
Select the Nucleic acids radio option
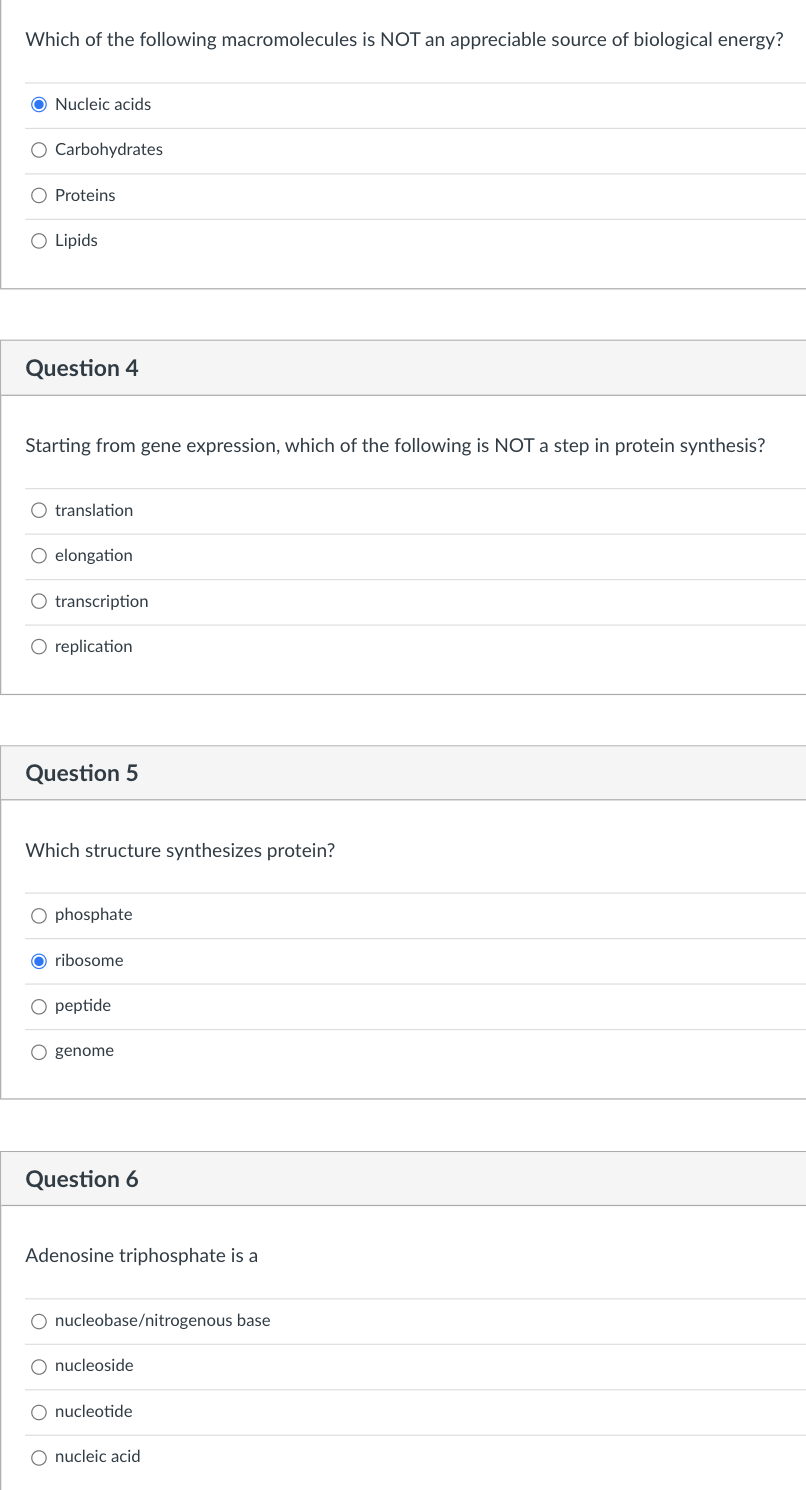coord(39,104)
